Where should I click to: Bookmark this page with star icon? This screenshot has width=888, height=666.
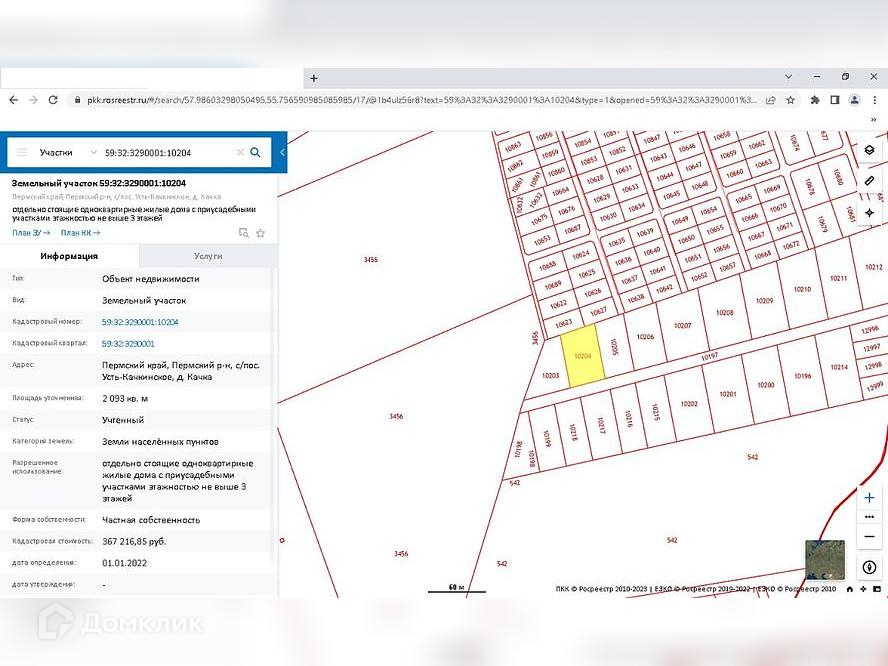[791, 100]
